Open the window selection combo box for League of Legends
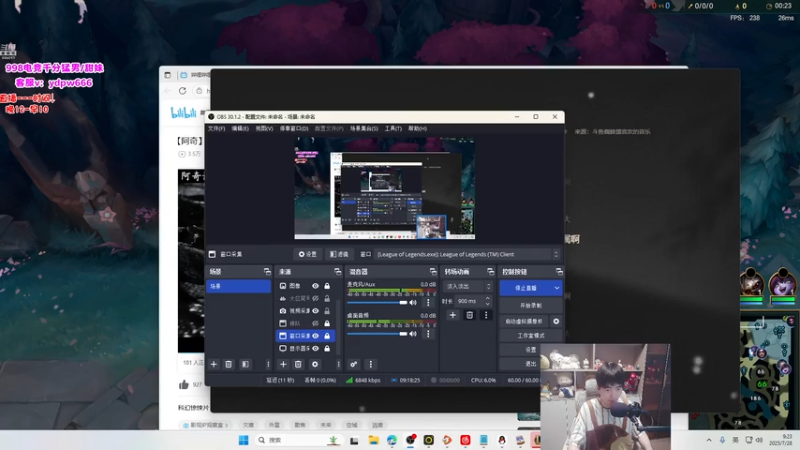Screen dimensions: 800x450 468,254
